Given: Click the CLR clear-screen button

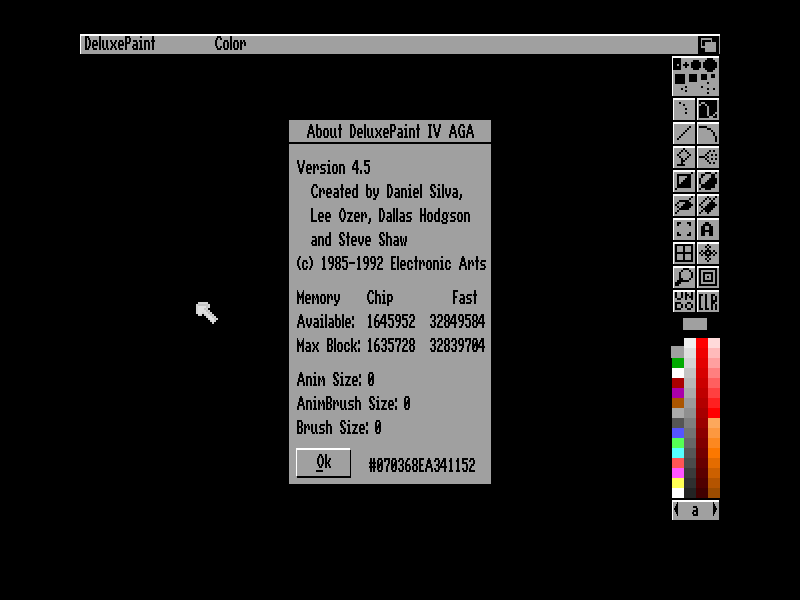Looking at the screenshot, I should click(x=708, y=301).
